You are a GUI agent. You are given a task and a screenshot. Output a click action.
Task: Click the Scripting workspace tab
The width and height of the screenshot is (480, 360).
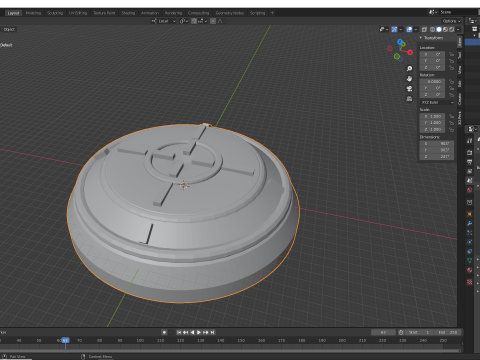258,13
